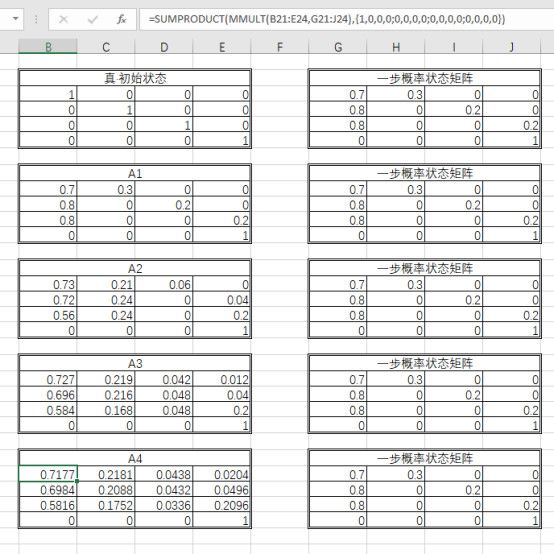Select column G header
554x554 pixels.
338,47
